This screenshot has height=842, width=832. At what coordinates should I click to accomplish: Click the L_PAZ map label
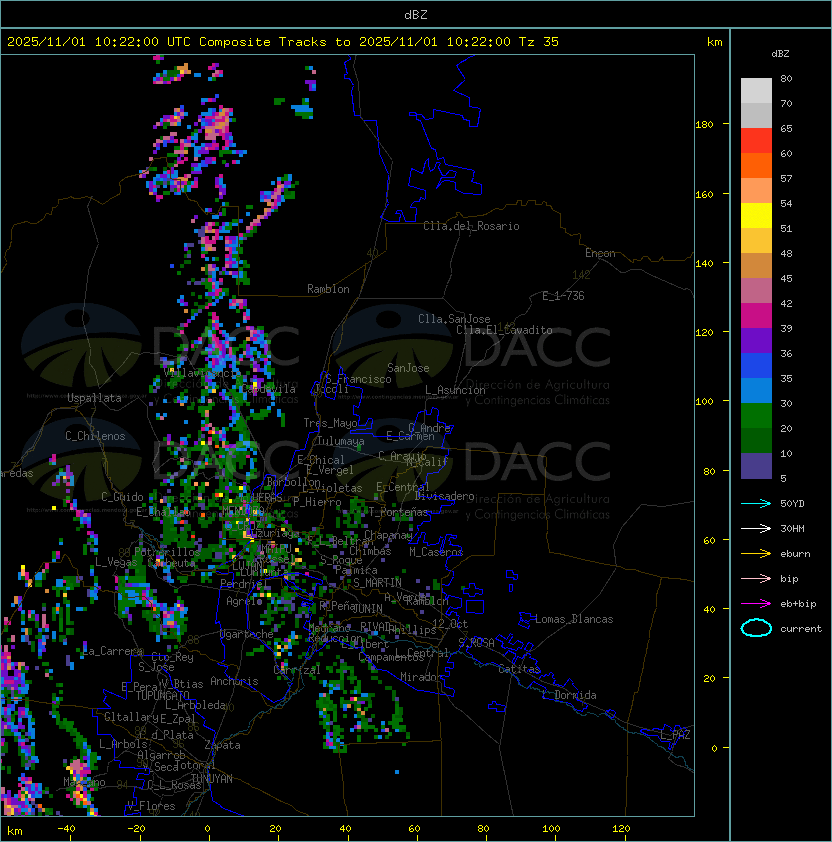(675, 734)
